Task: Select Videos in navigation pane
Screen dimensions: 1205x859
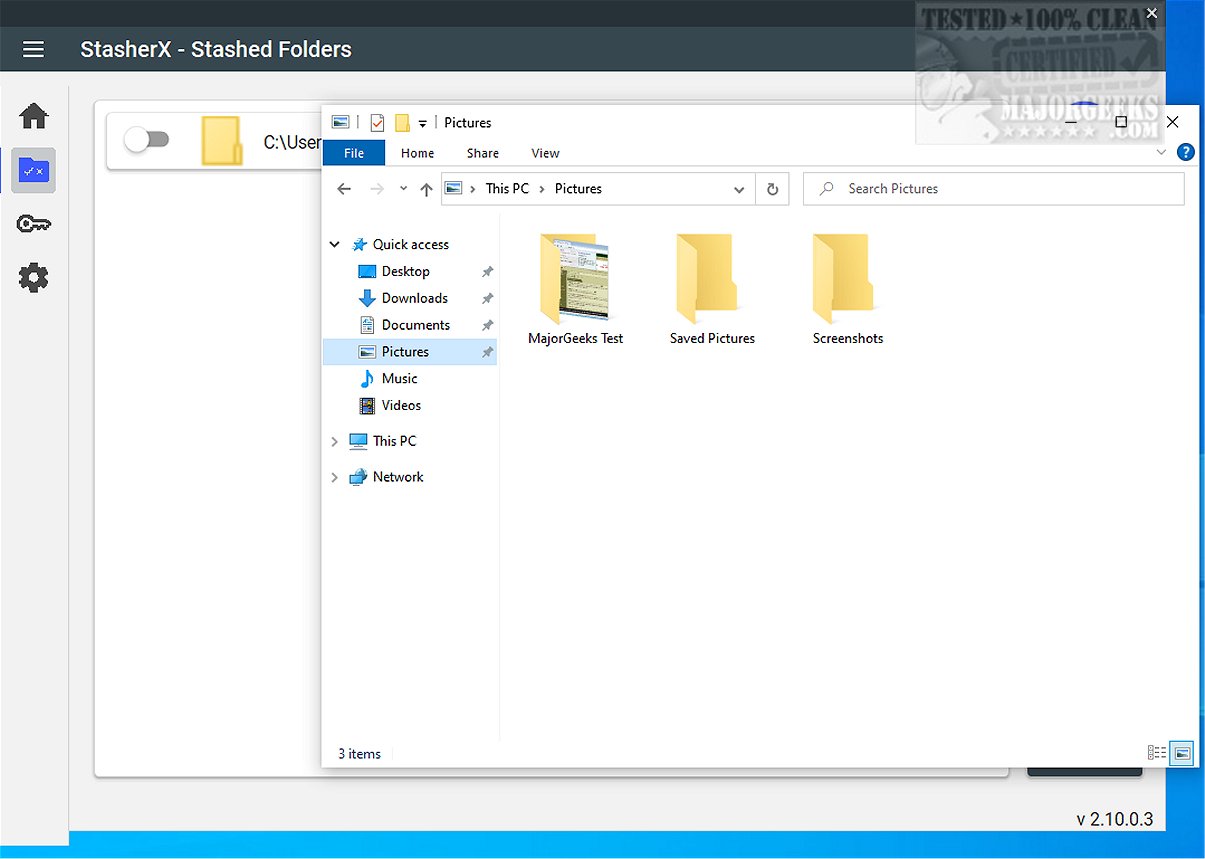Action: (x=401, y=405)
